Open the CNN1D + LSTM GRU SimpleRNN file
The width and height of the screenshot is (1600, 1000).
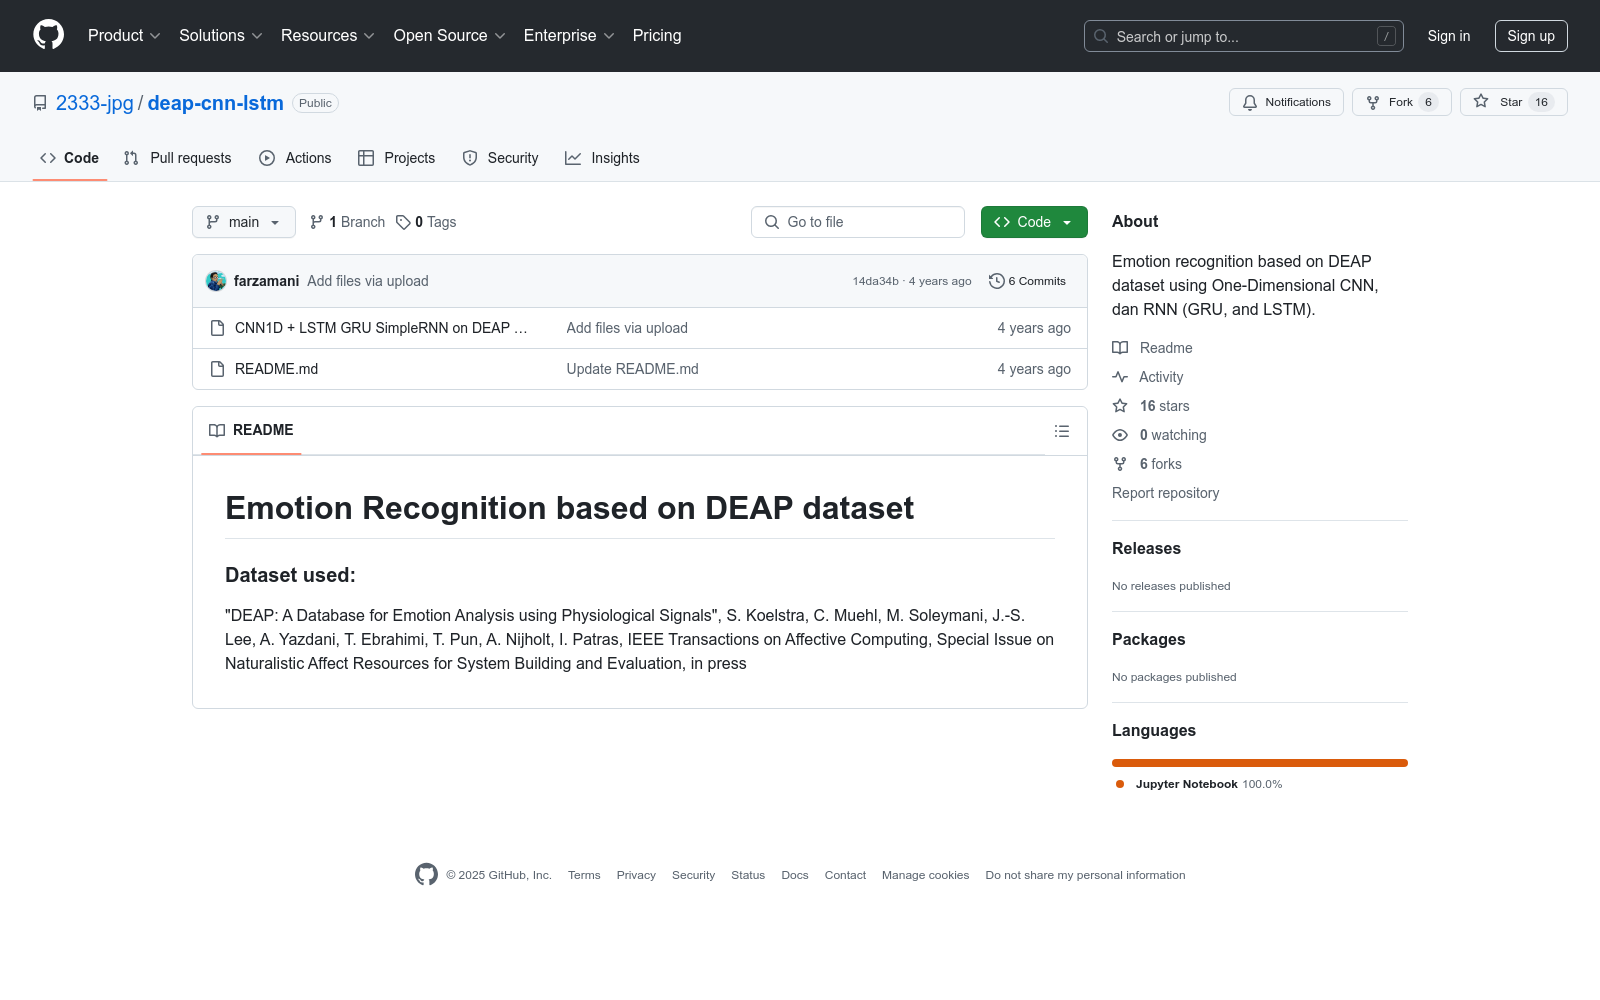(381, 328)
